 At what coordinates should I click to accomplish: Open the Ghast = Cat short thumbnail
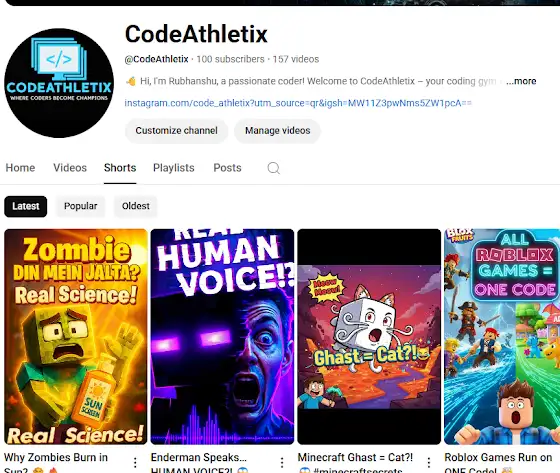click(369, 337)
